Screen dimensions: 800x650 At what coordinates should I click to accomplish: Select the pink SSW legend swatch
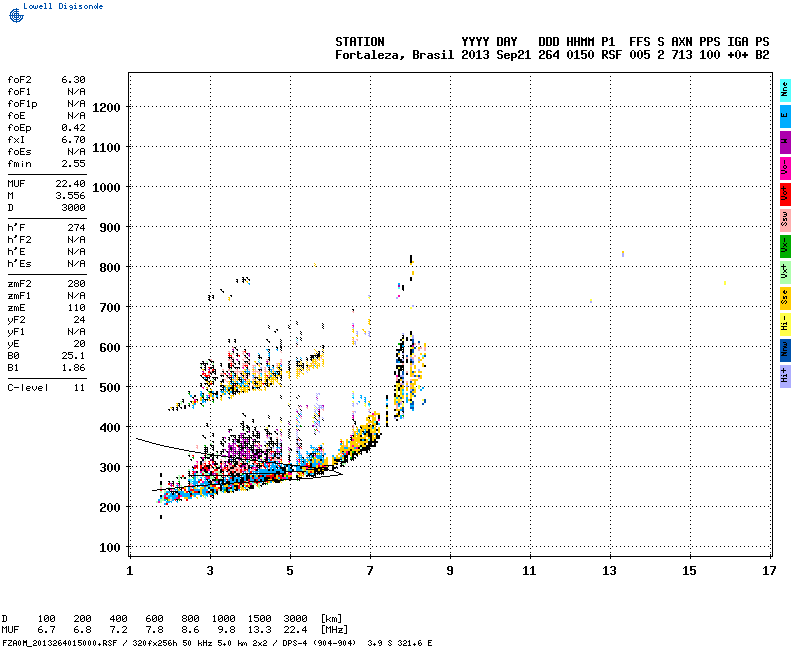785,220
